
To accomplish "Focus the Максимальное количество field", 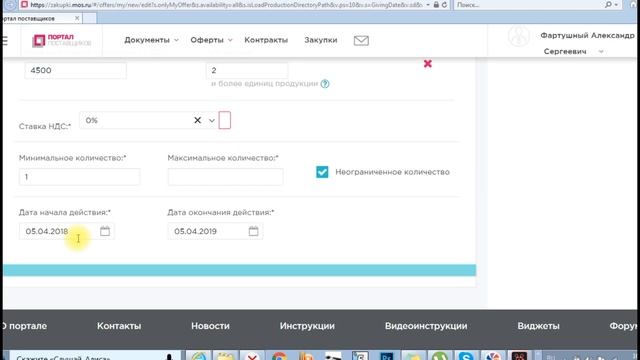I will [x=225, y=177].
